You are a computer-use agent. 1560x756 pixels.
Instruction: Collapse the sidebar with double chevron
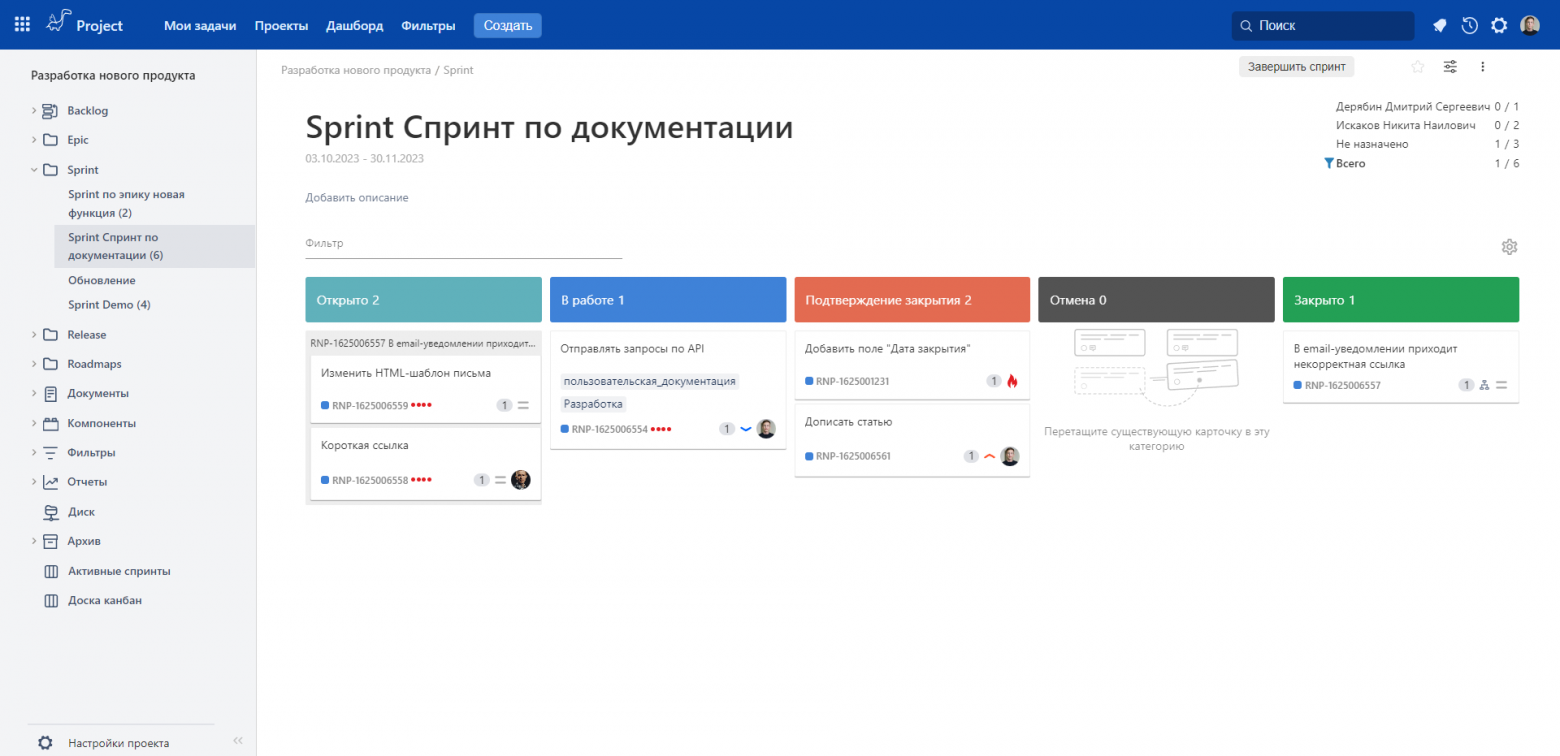(x=238, y=741)
